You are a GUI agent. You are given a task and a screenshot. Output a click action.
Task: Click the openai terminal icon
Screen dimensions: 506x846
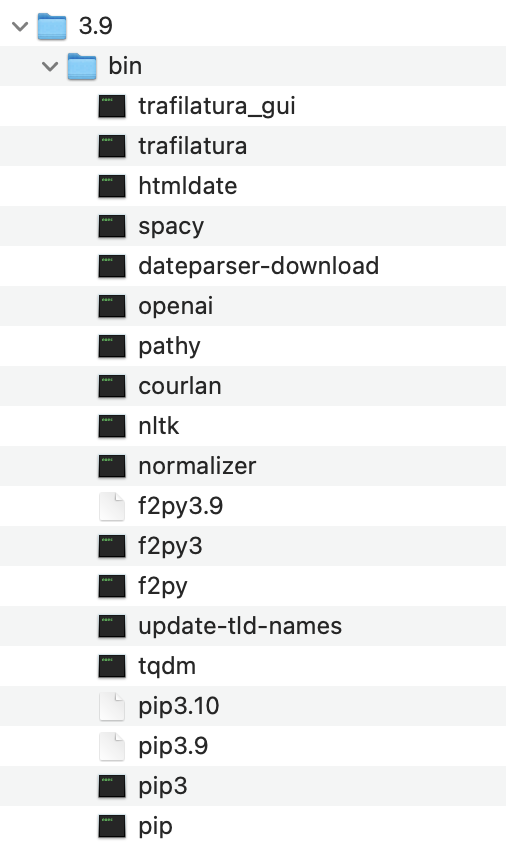pos(112,306)
